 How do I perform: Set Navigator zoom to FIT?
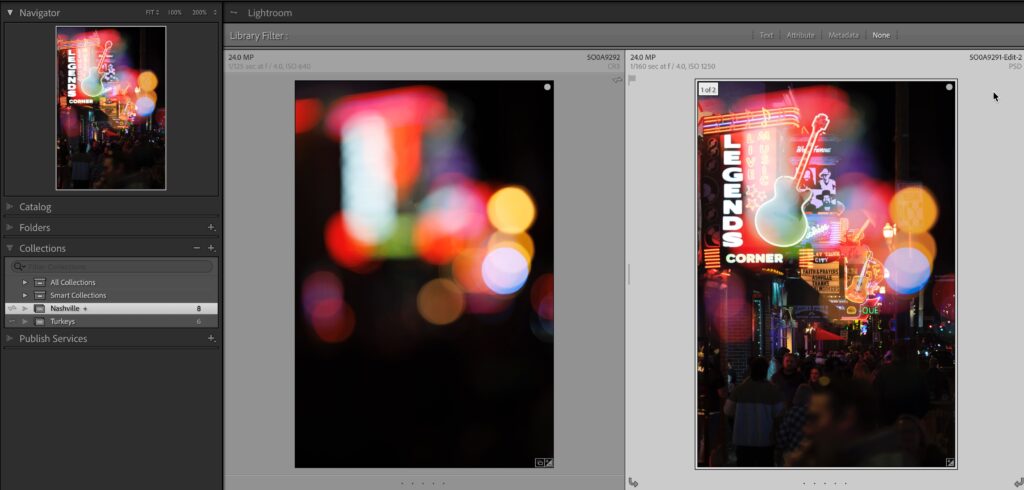click(152, 12)
